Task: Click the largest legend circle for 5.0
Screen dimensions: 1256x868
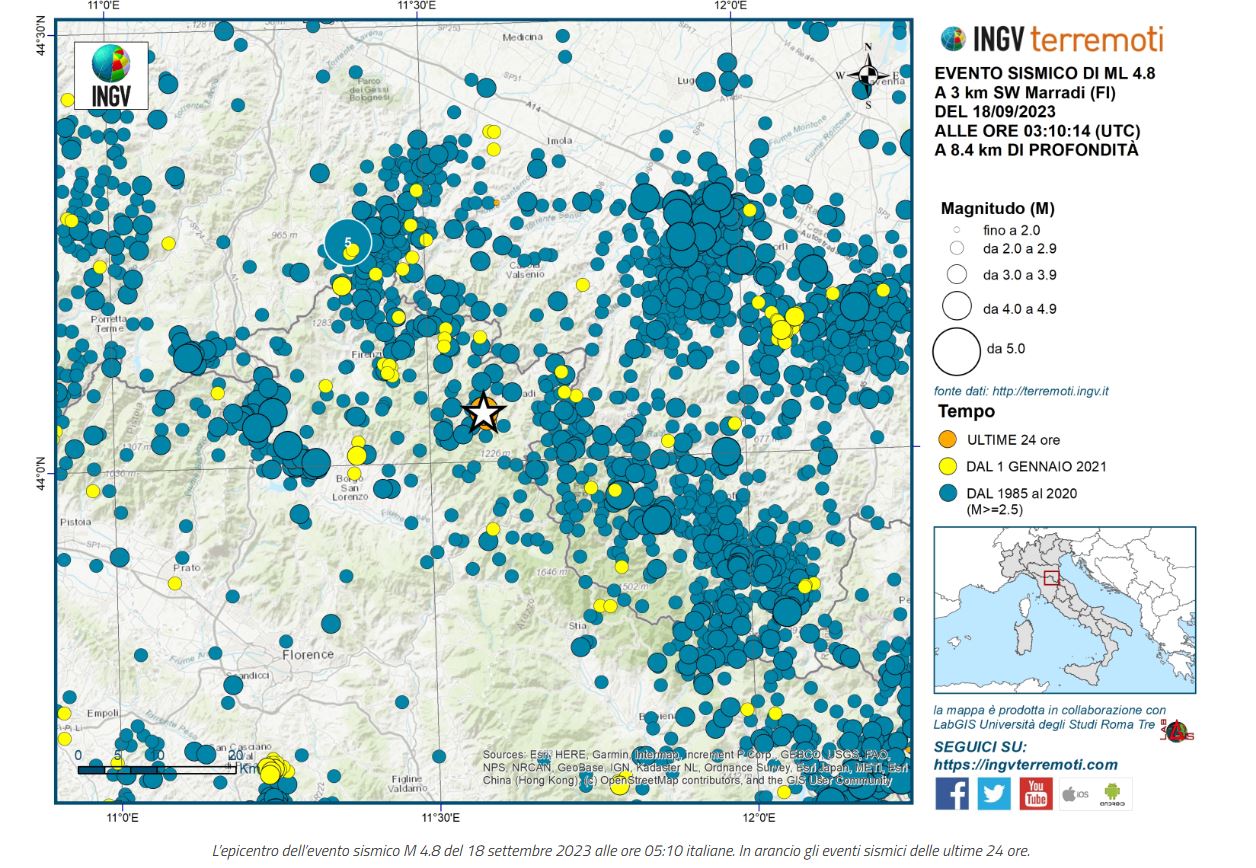Action: (x=956, y=350)
